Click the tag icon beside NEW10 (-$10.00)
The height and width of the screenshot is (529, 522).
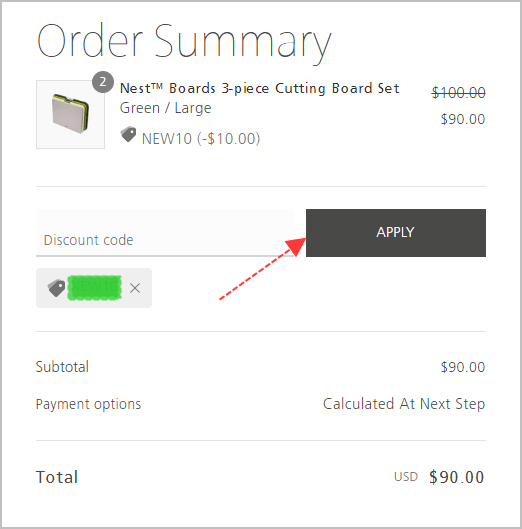point(128,135)
